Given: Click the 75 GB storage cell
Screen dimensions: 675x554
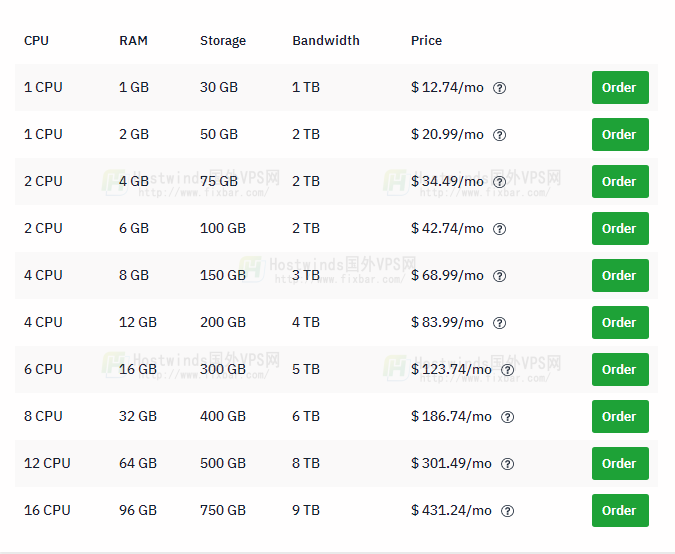Looking at the screenshot, I should coord(219,181).
